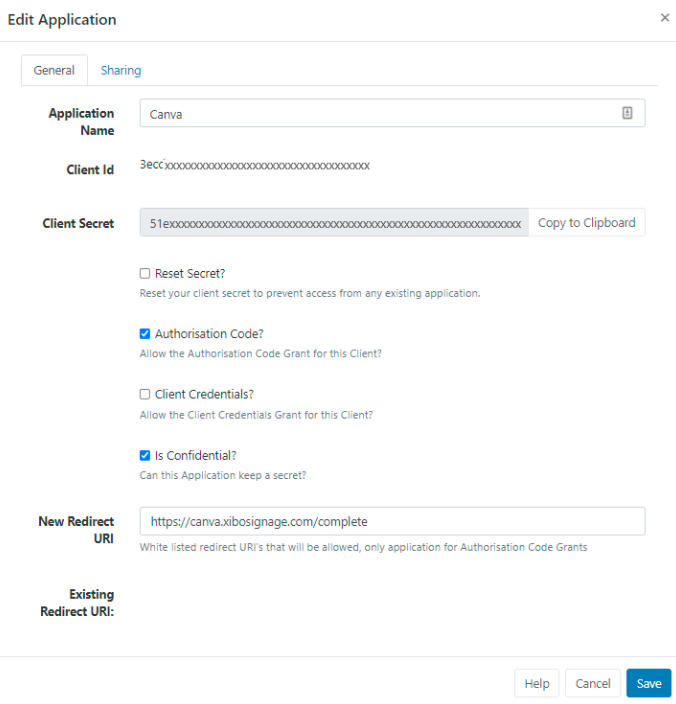Tick the Reset Secret? checkbox
Viewport: 676px width, 704px height.
click(x=145, y=273)
